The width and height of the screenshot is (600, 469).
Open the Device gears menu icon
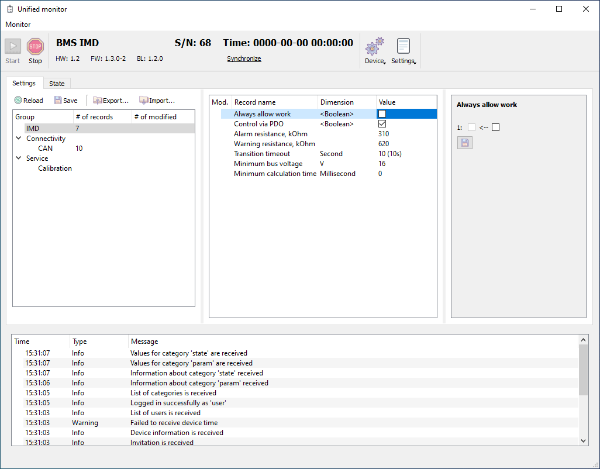point(374,47)
